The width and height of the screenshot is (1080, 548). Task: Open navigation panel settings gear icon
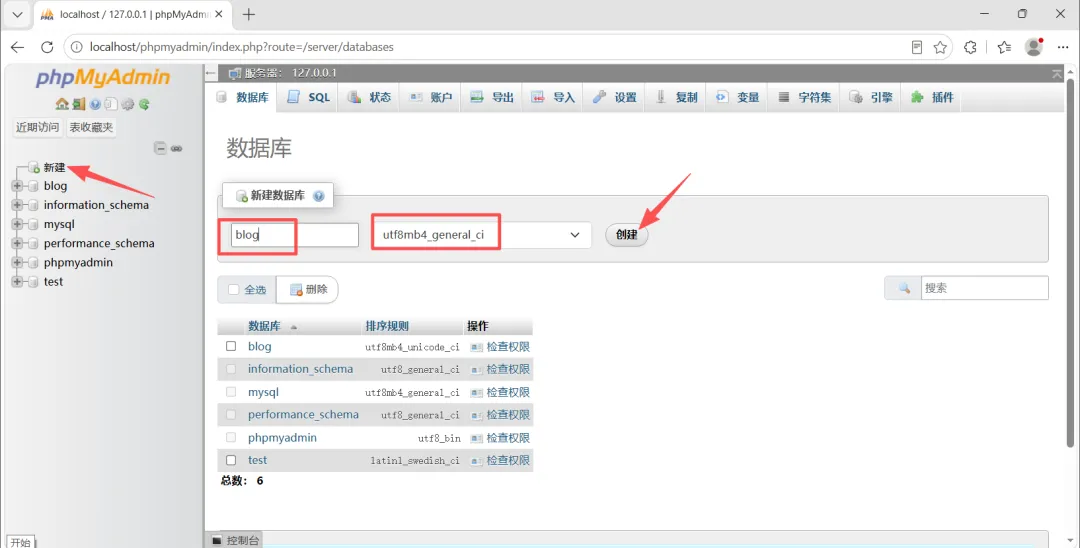point(127,105)
